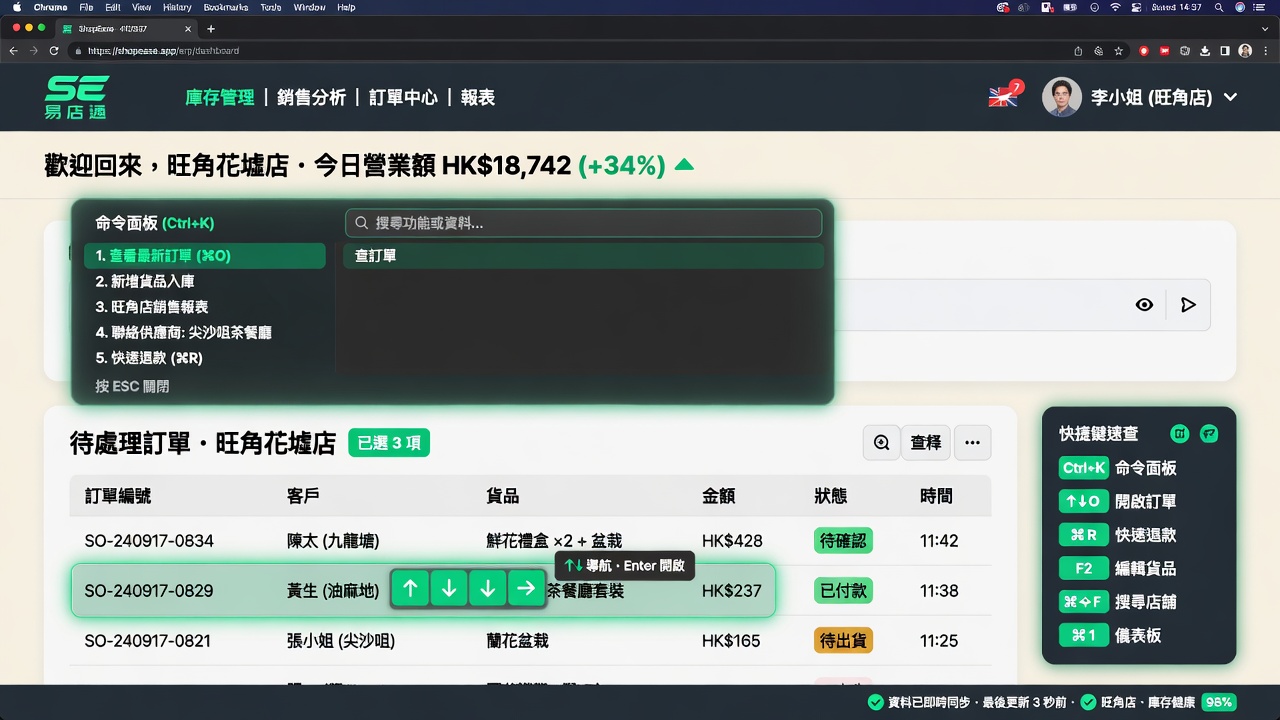Expand the 李小姐 (旺角店) account chevron
This screenshot has width=1280, height=720.
[1231, 97]
